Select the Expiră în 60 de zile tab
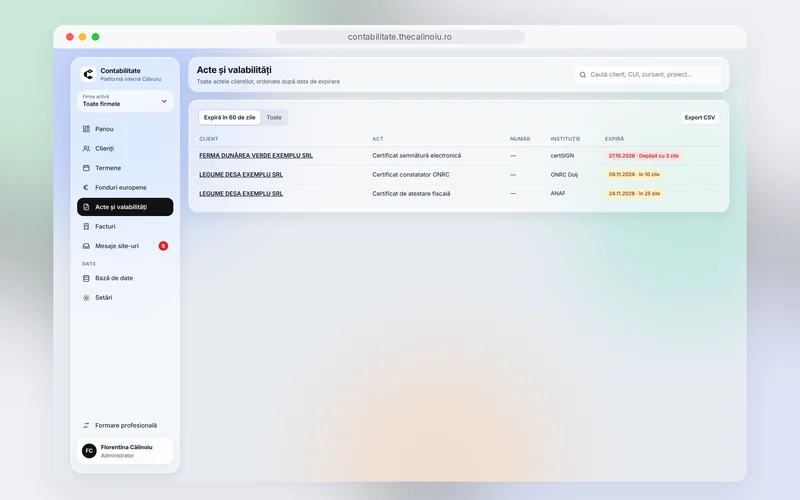The height and width of the screenshot is (500, 800). 230,117
